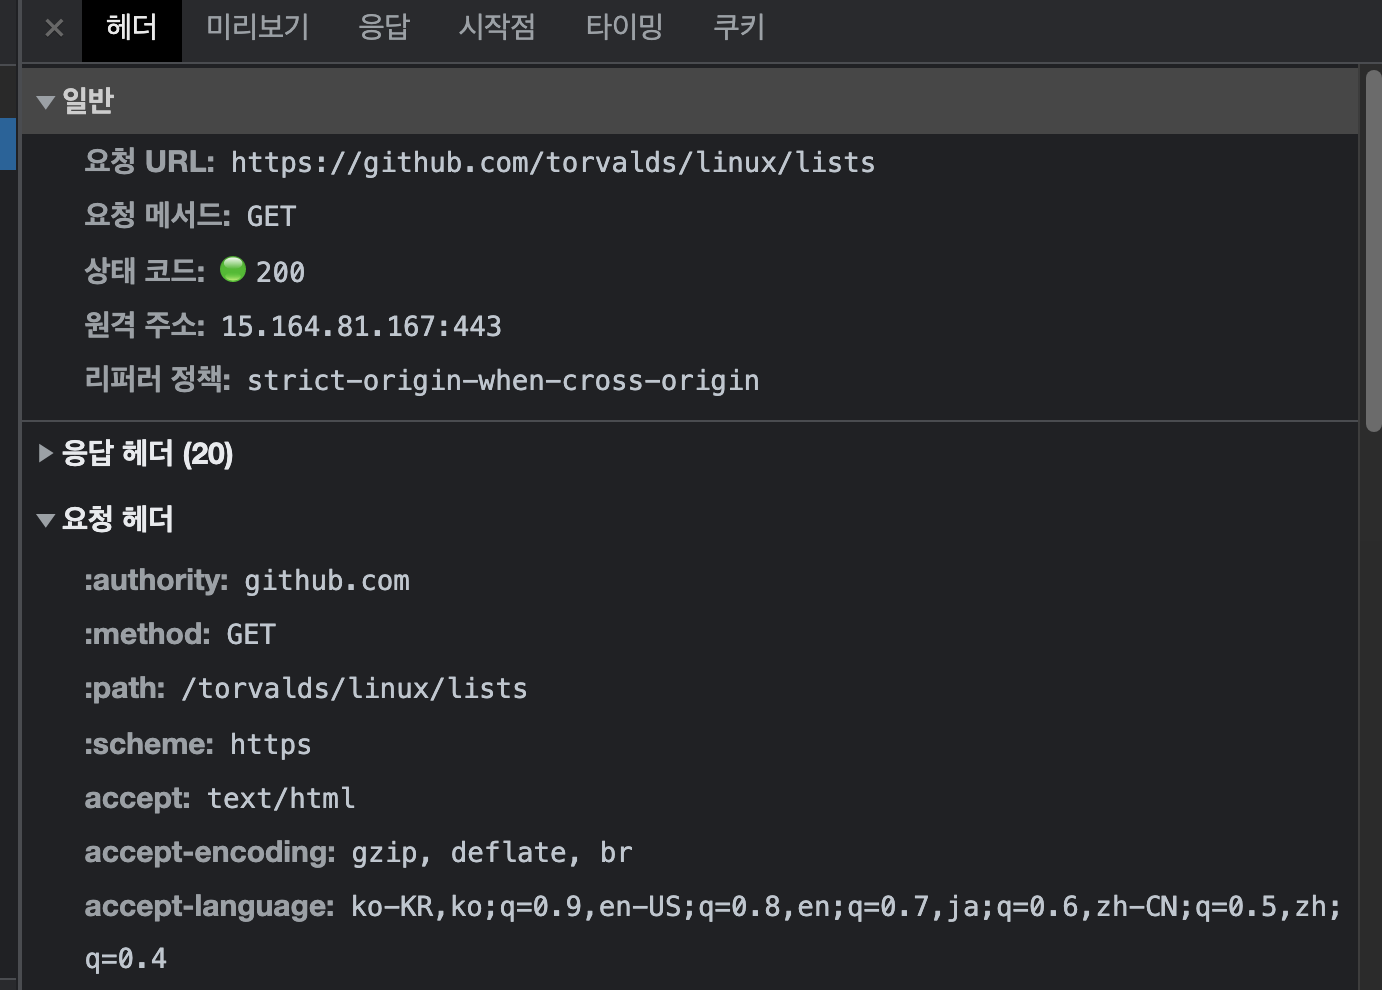Screen dimensions: 1382x990
Task: Click the :method header value GET
Action: pyautogui.click(x=251, y=634)
